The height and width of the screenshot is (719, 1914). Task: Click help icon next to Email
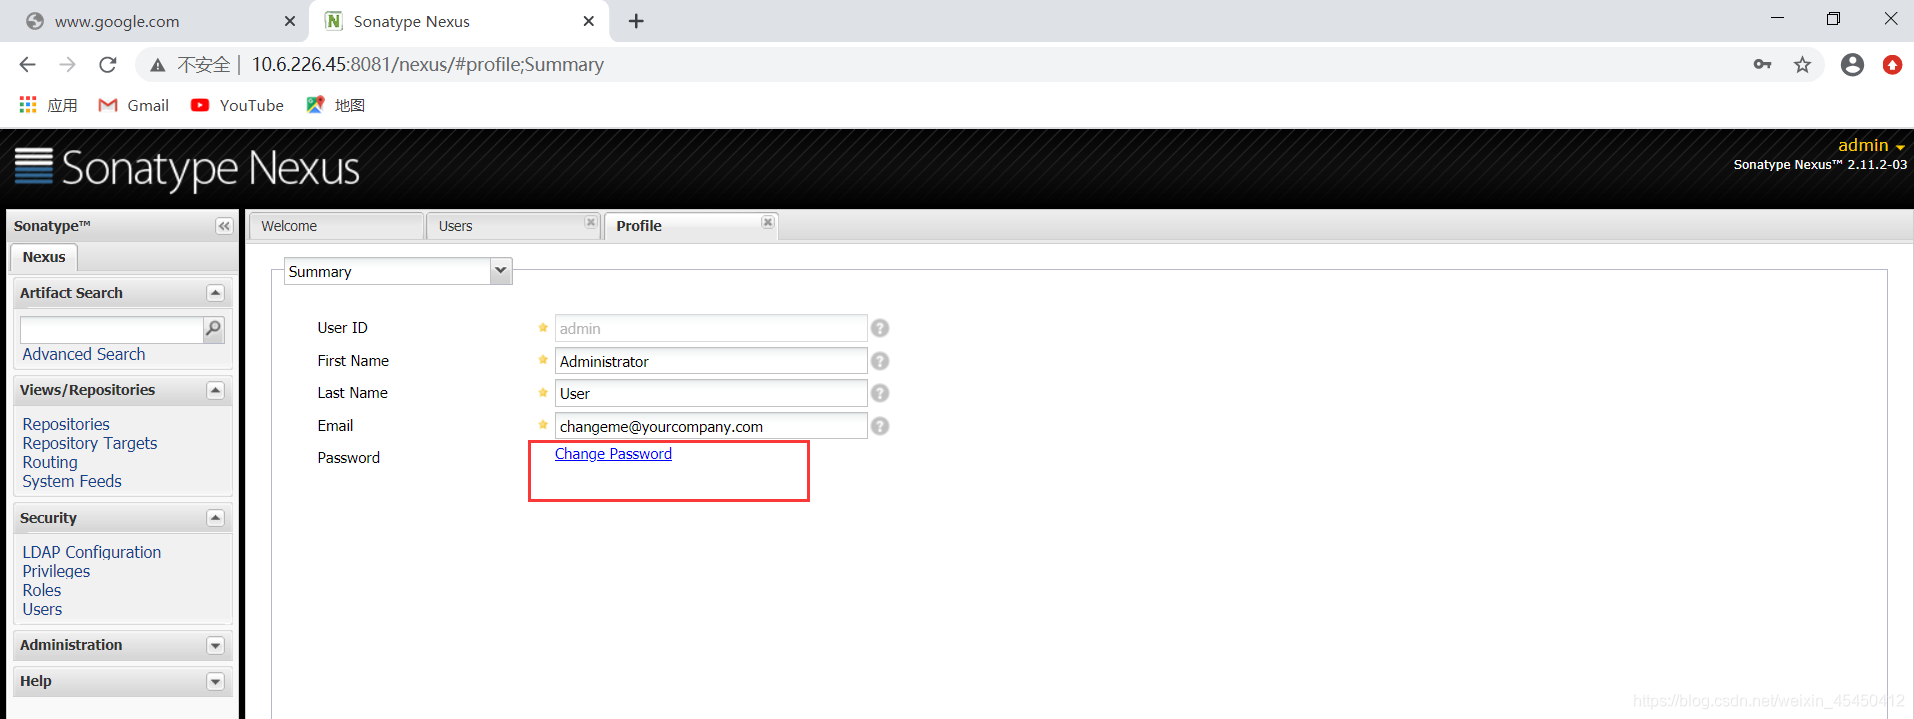[880, 426]
